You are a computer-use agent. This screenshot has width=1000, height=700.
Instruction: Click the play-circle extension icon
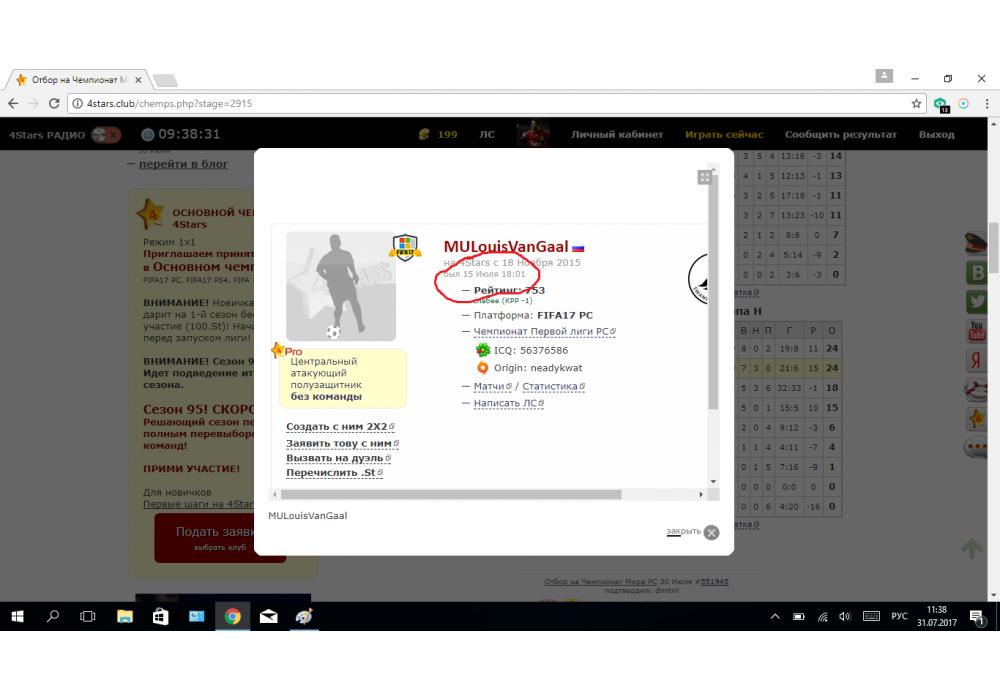pyautogui.click(x=963, y=103)
